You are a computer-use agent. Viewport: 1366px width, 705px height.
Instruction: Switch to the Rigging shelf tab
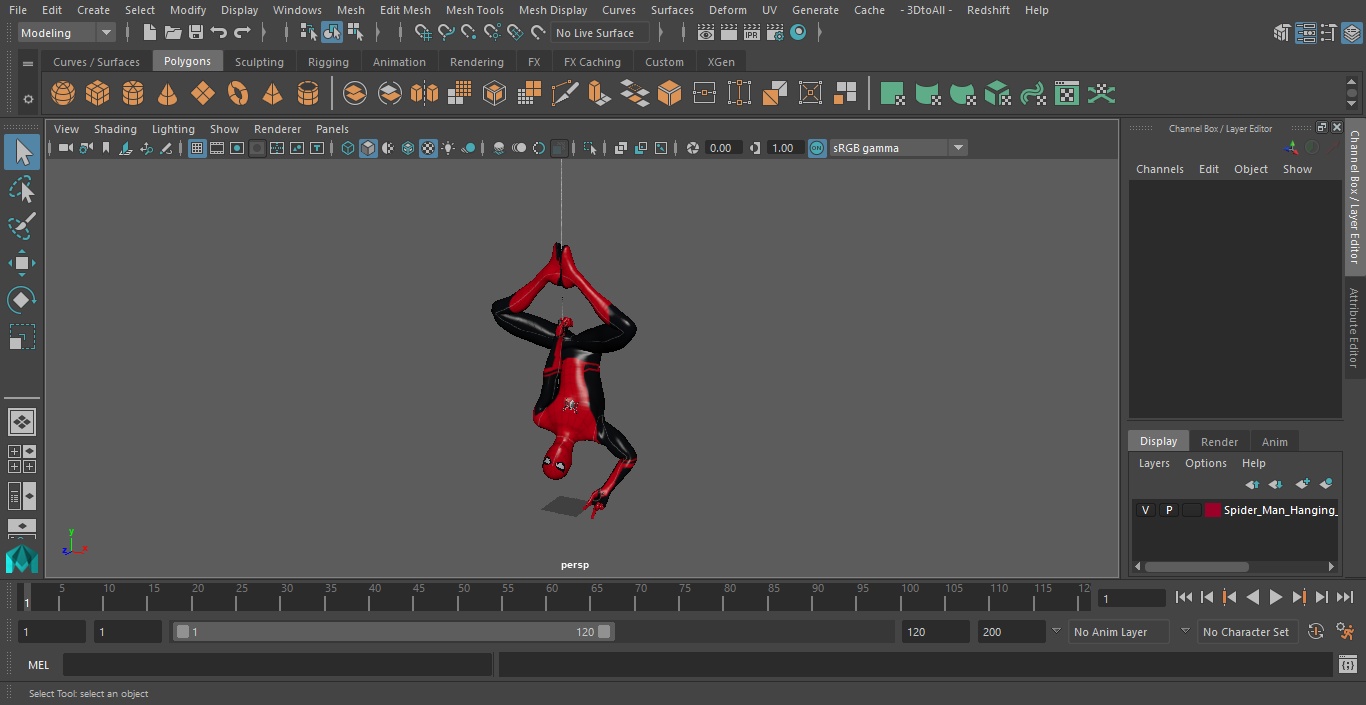coord(328,62)
